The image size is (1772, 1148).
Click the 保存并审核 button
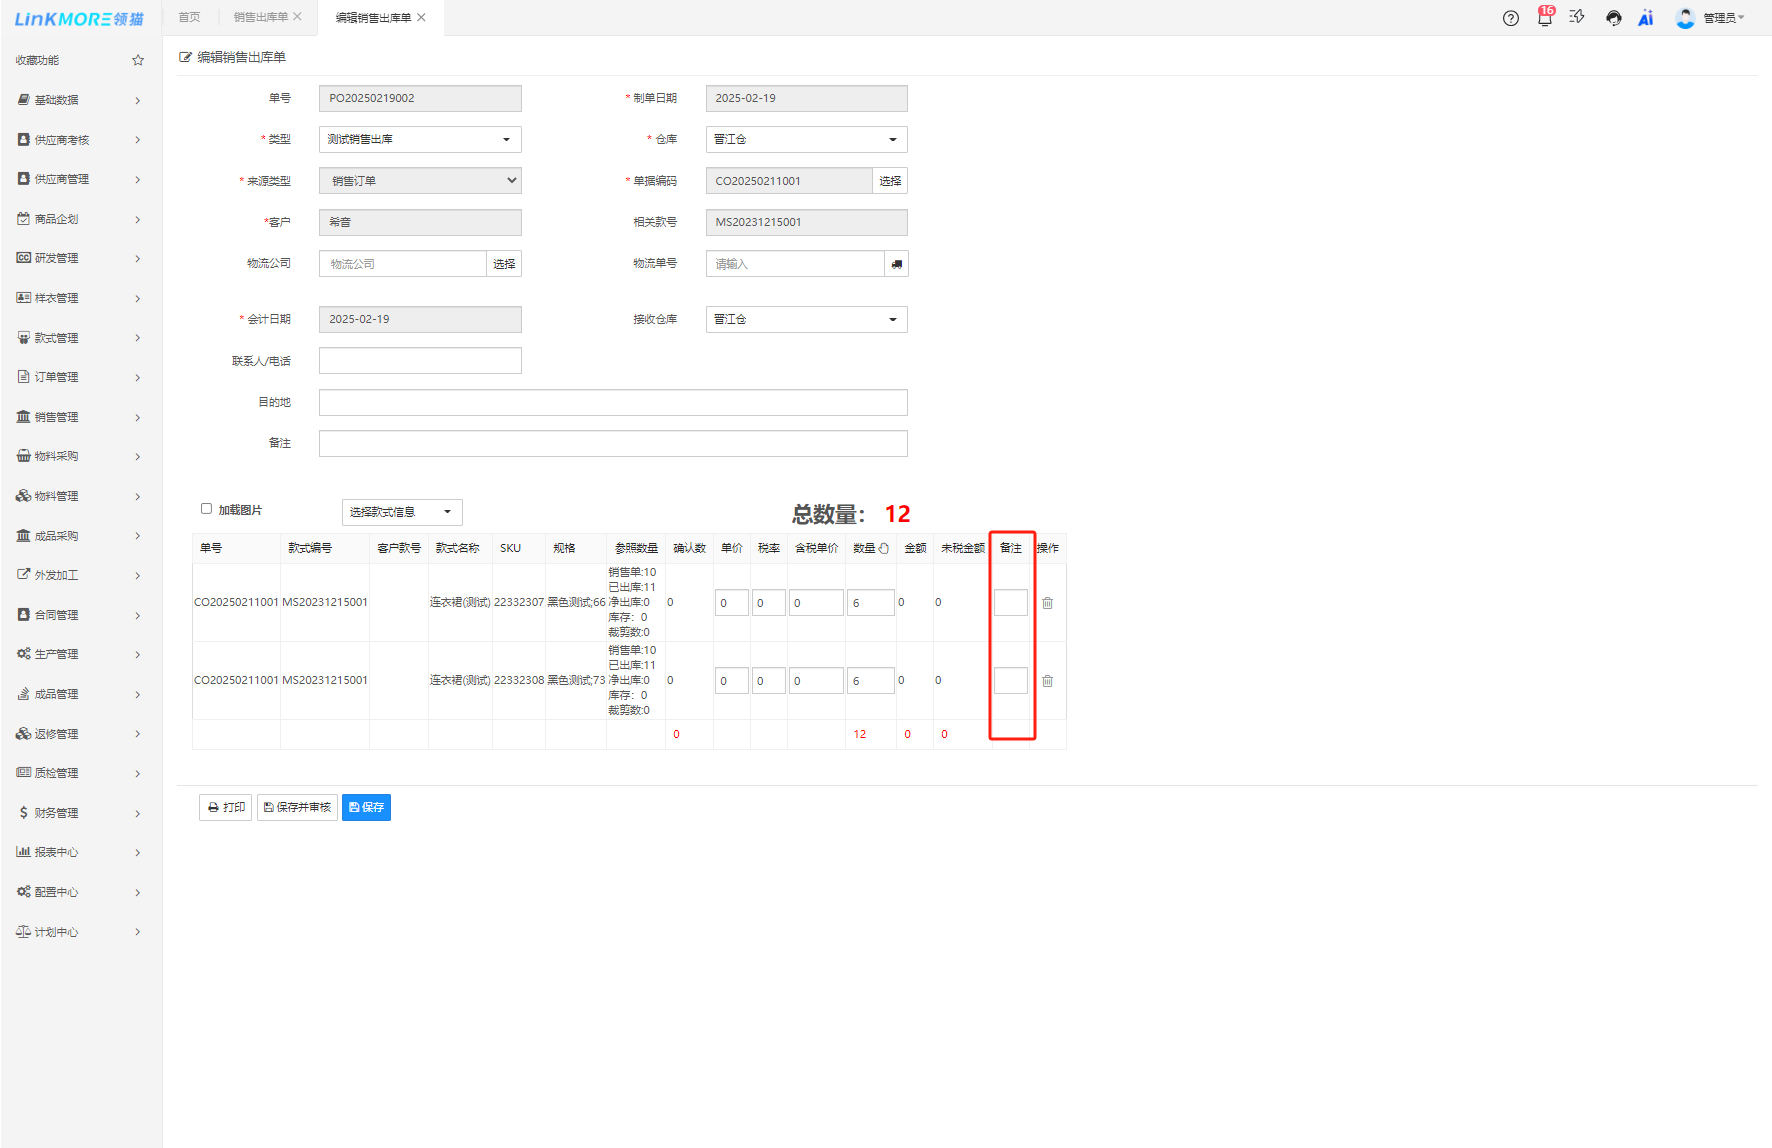tap(297, 807)
